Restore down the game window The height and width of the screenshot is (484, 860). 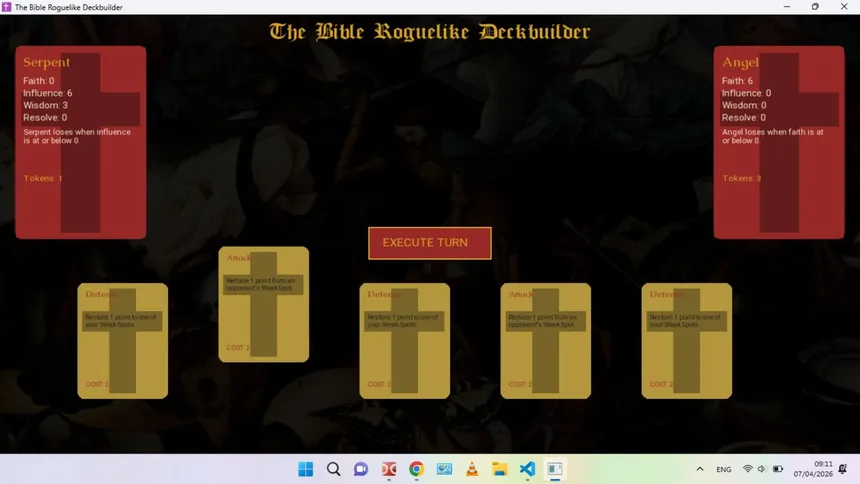pos(815,7)
